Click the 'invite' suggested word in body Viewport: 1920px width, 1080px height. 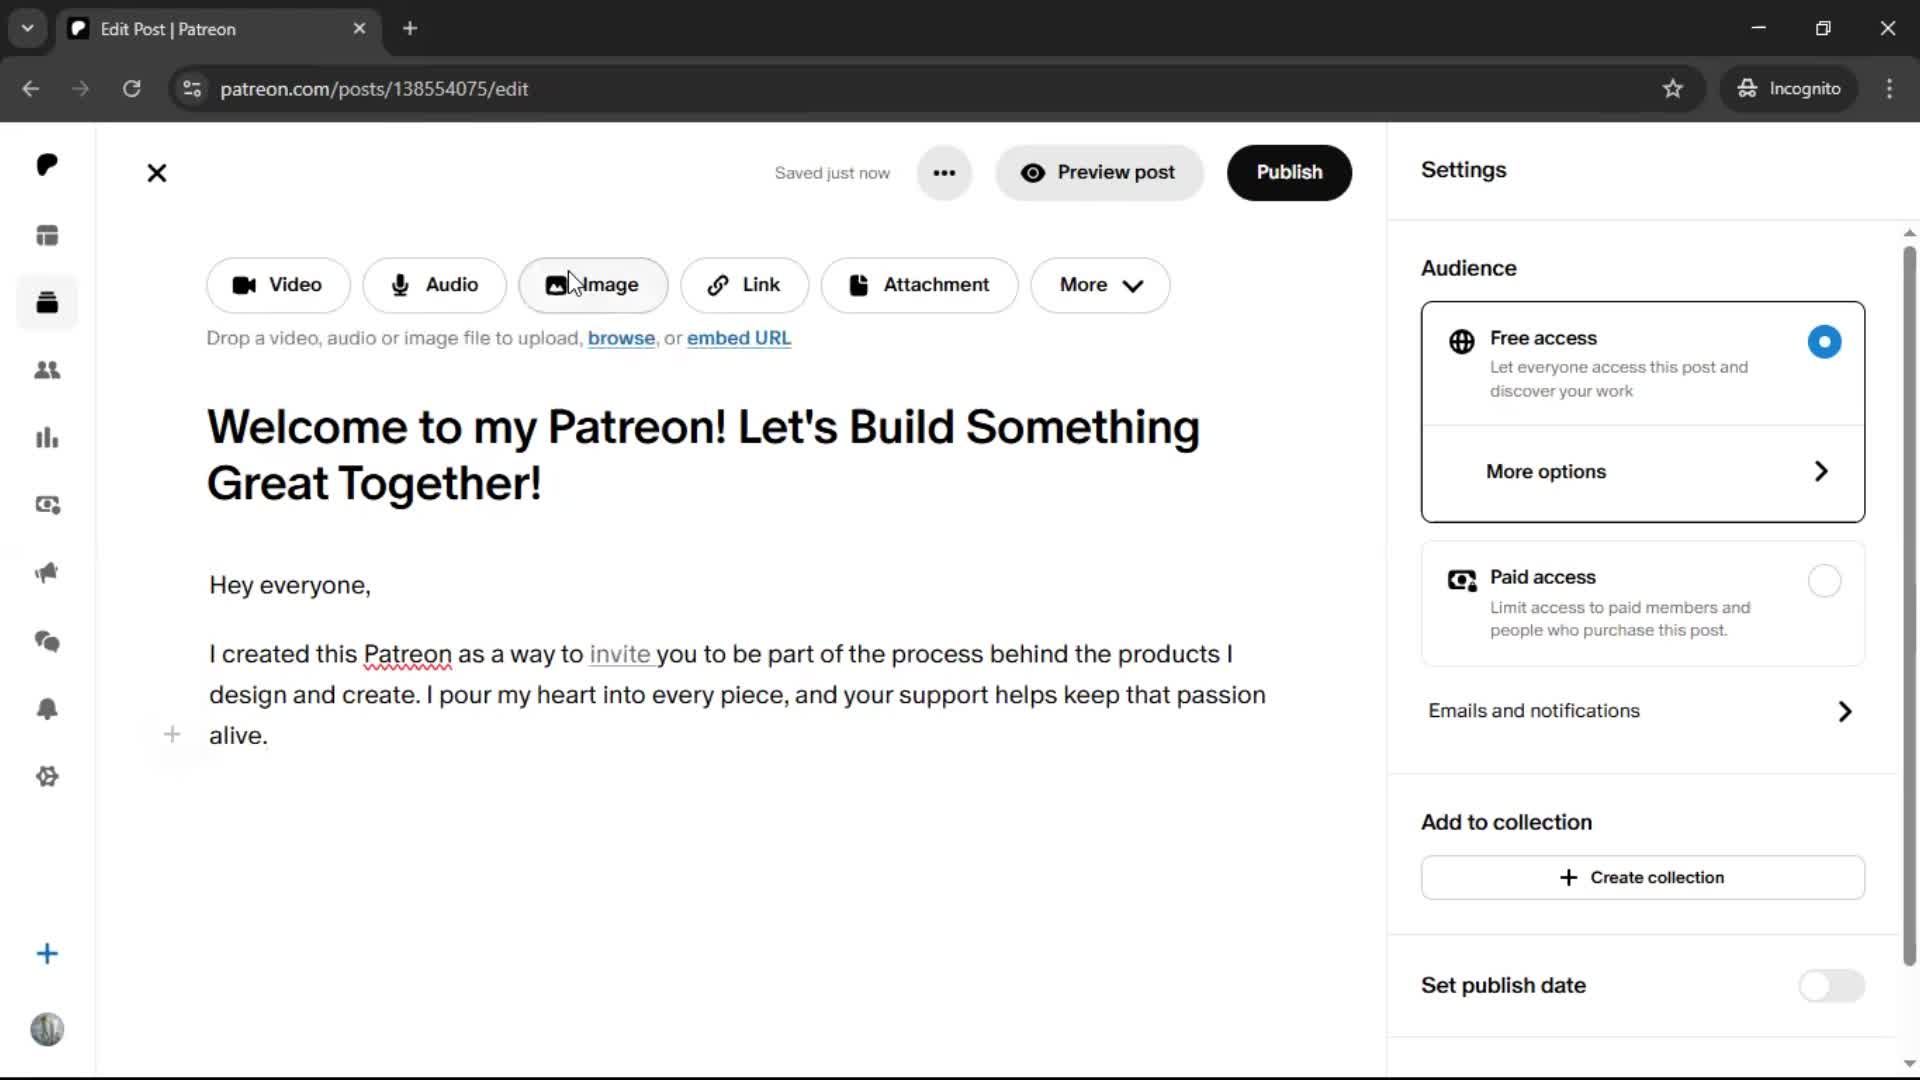coord(620,654)
